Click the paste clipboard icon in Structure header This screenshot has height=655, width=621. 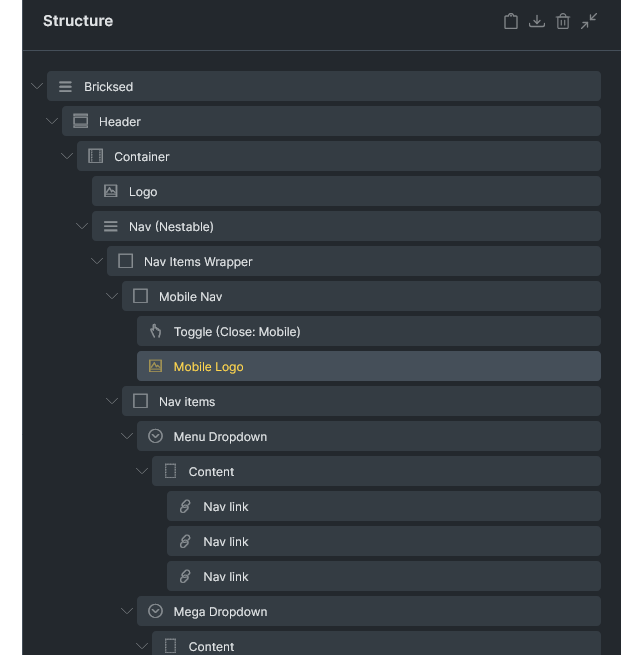510,21
